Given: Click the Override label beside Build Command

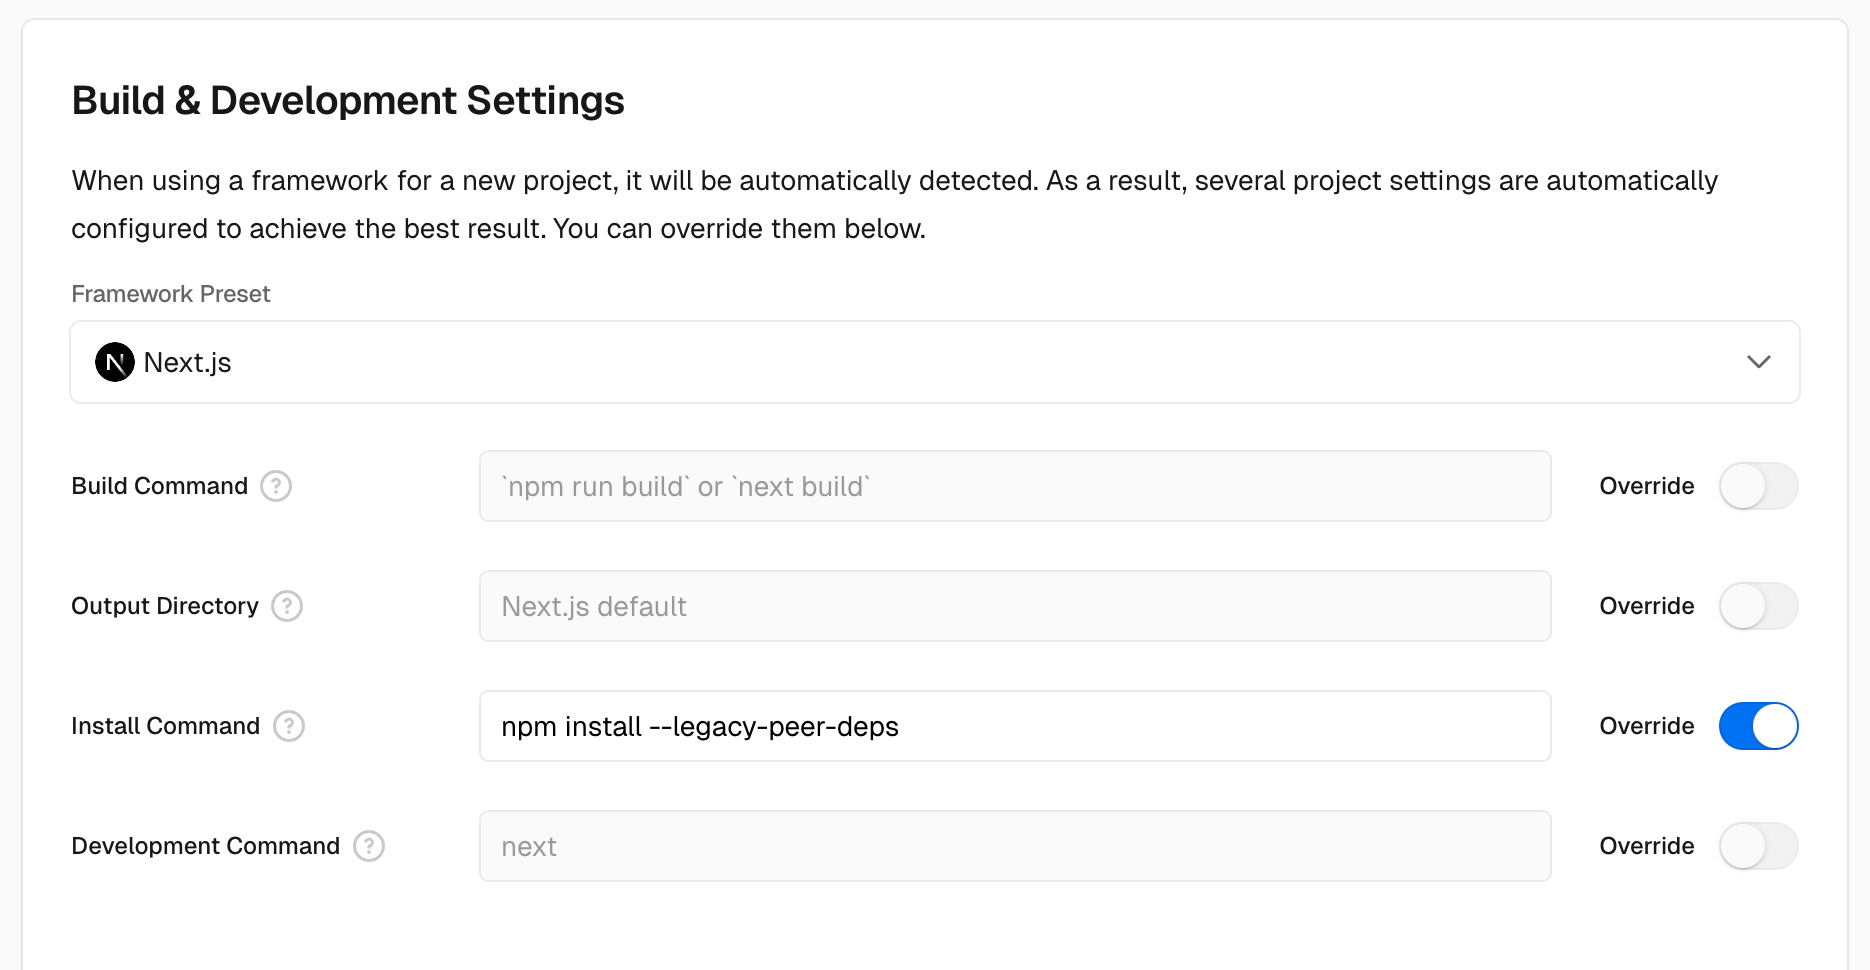Looking at the screenshot, I should [x=1647, y=486].
